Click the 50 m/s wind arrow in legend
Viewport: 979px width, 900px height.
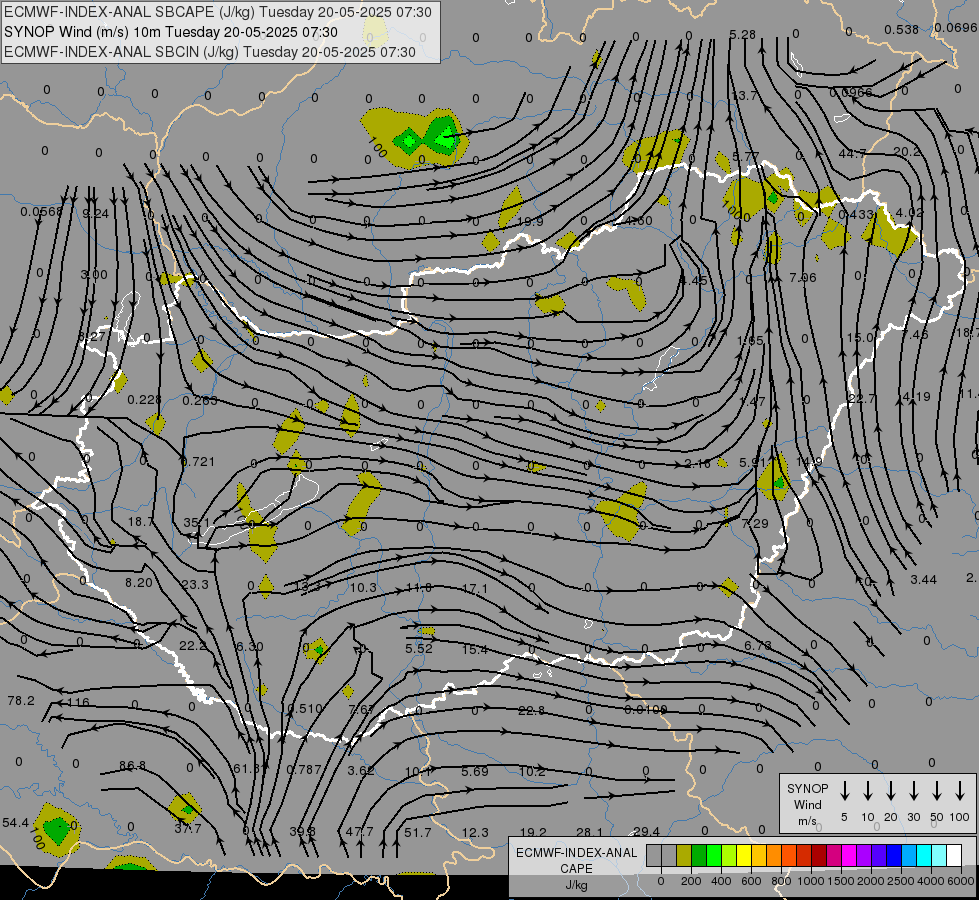tap(937, 790)
